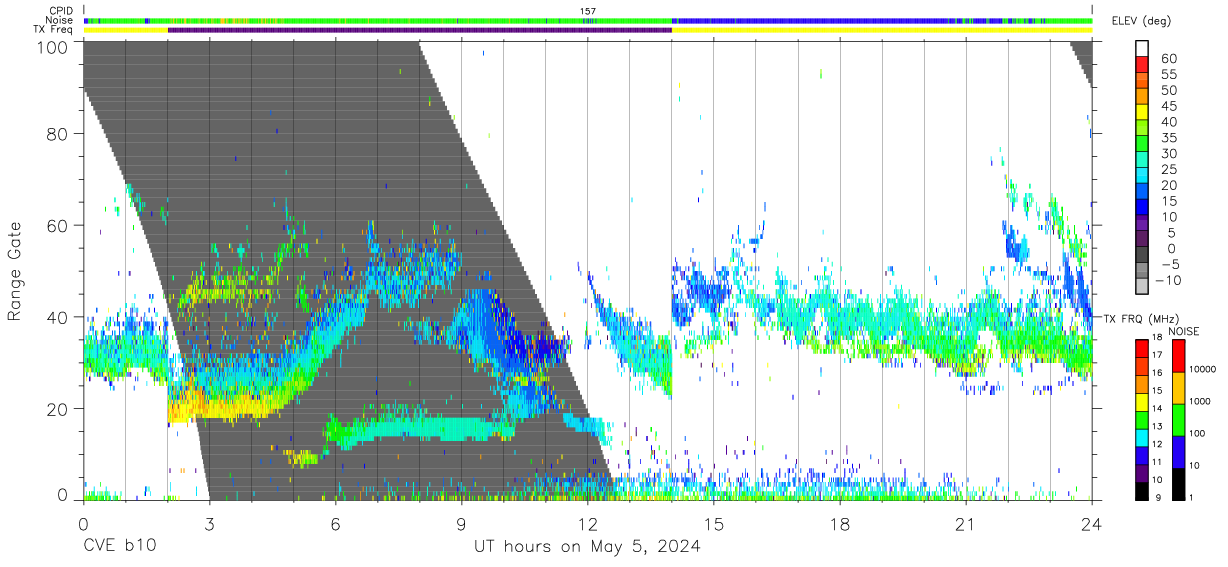1228x567 pixels.
Task: Click the 'CVE b10' radar beam label
Action: pyautogui.click(x=119, y=547)
